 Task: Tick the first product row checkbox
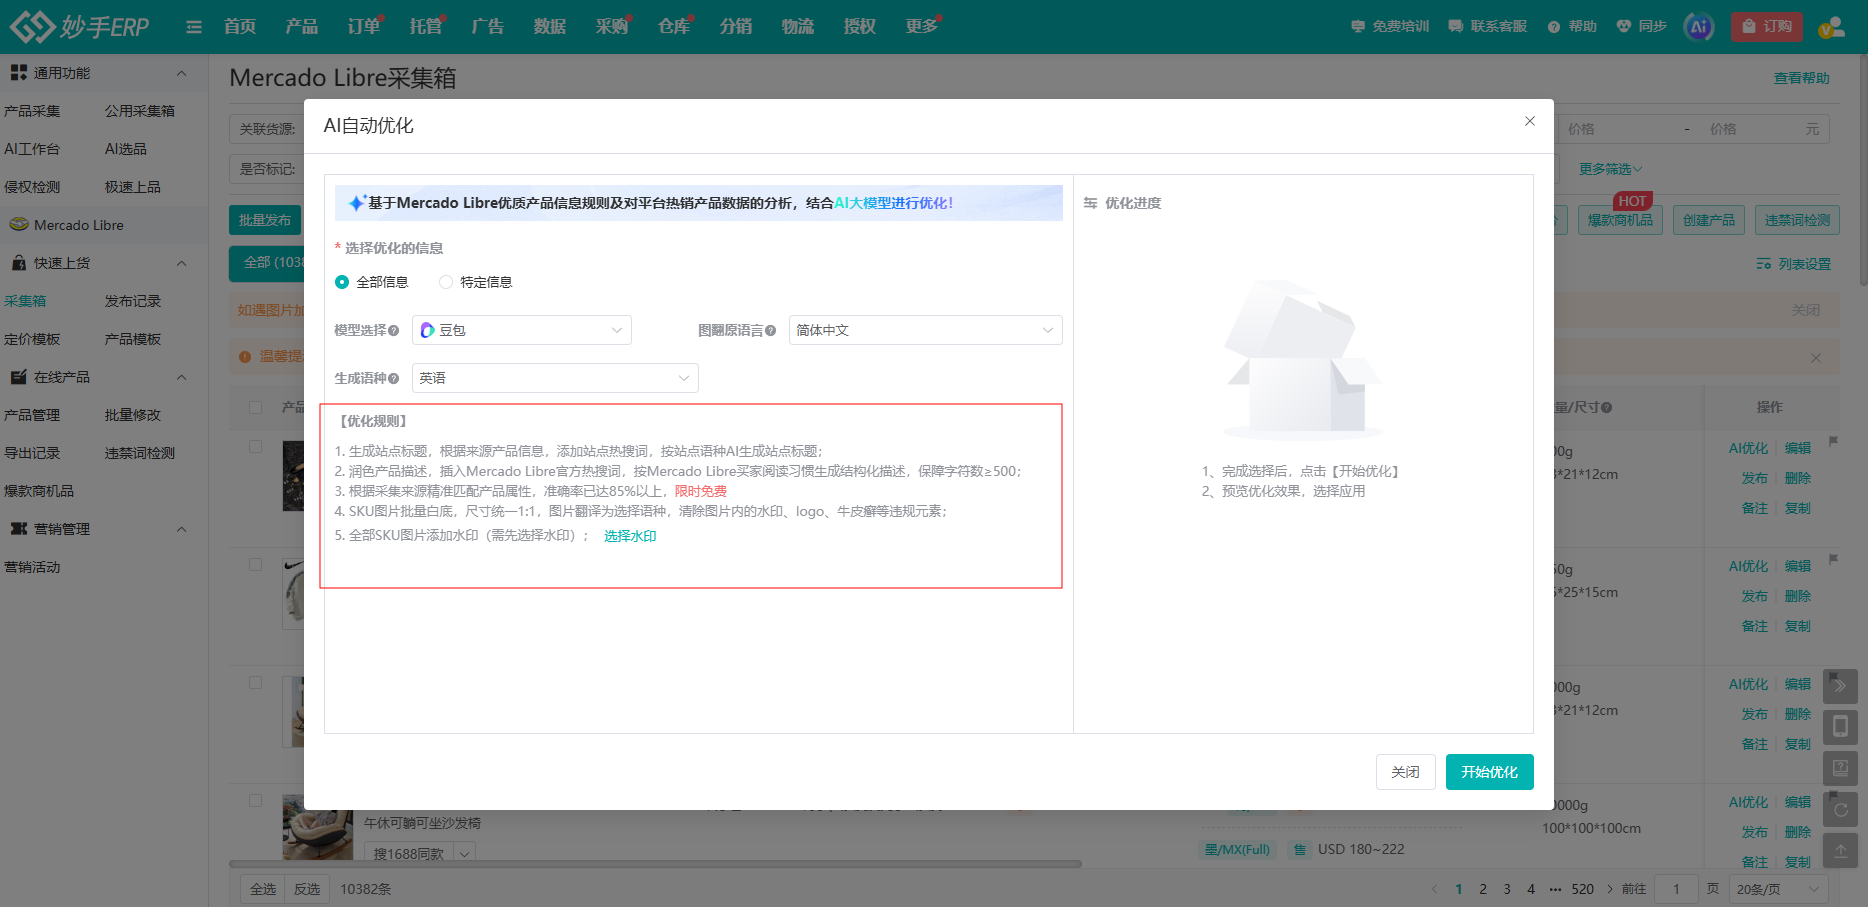coord(256,447)
